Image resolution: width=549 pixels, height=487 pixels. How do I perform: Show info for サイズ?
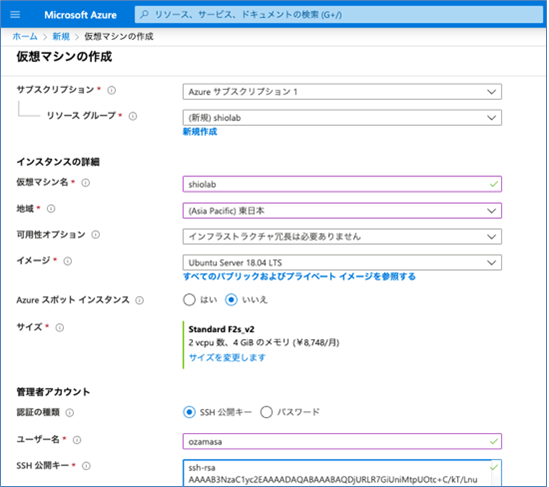click(60, 328)
